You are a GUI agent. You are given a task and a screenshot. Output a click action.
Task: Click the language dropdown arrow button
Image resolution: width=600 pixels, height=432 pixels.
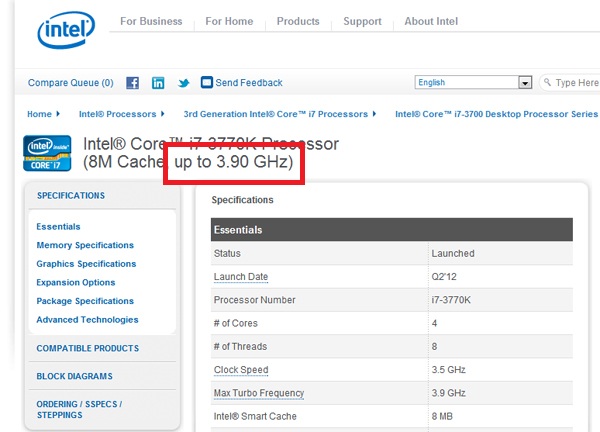click(x=525, y=83)
